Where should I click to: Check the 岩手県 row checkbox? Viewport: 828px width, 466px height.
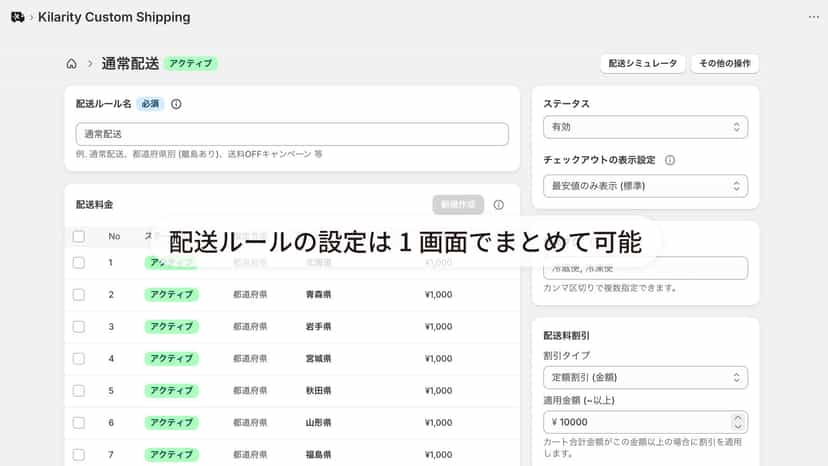point(79,327)
